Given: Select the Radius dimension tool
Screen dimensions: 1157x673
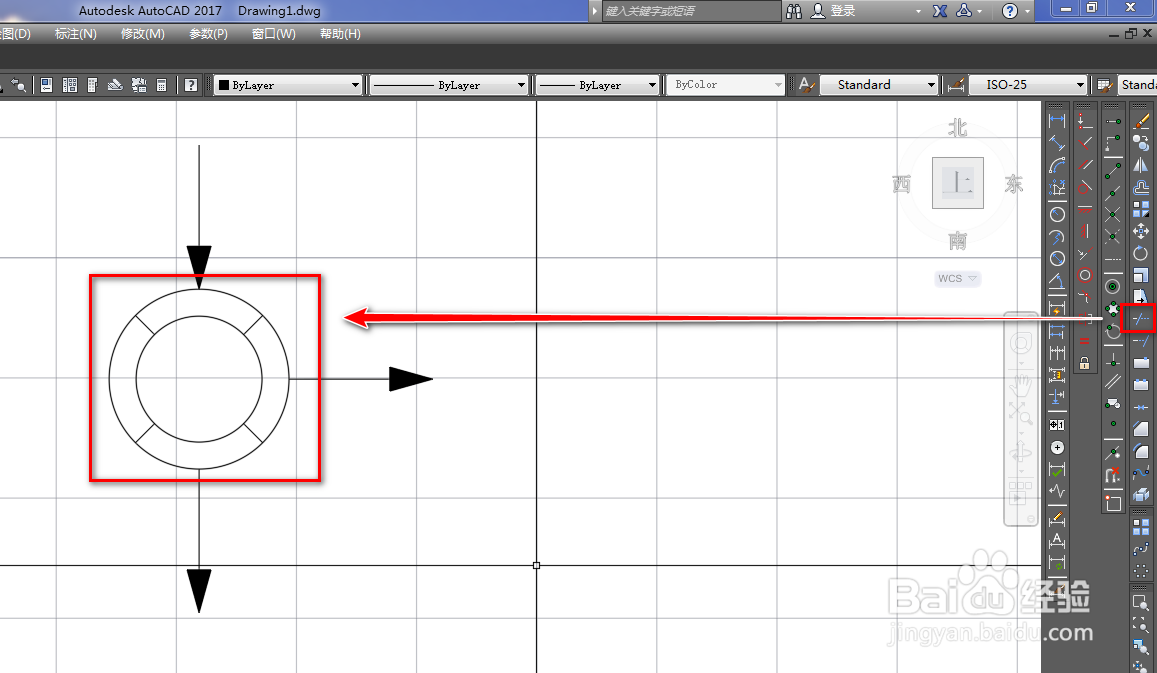Looking at the screenshot, I should point(1057,214).
